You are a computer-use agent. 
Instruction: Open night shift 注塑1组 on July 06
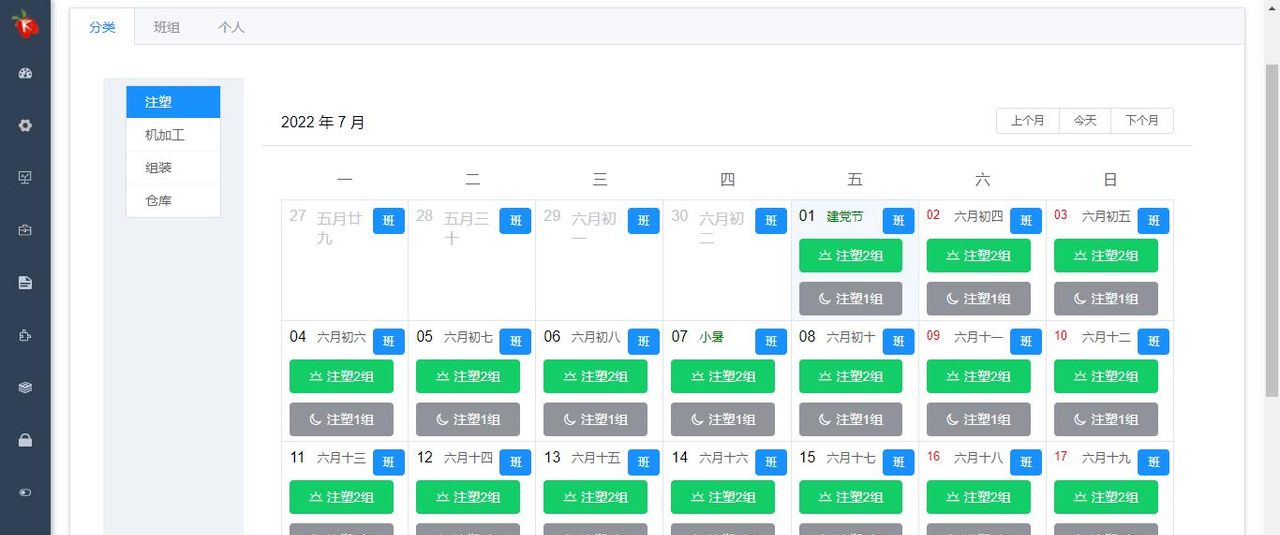595,419
